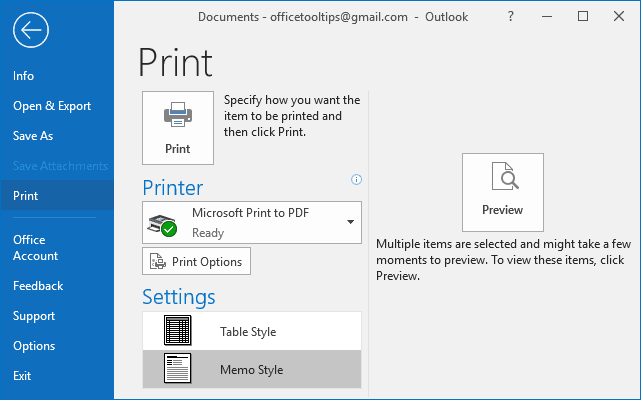Image resolution: width=641 pixels, height=400 pixels.
Task: Close the Outlook window
Action: pyautogui.click(x=619, y=16)
